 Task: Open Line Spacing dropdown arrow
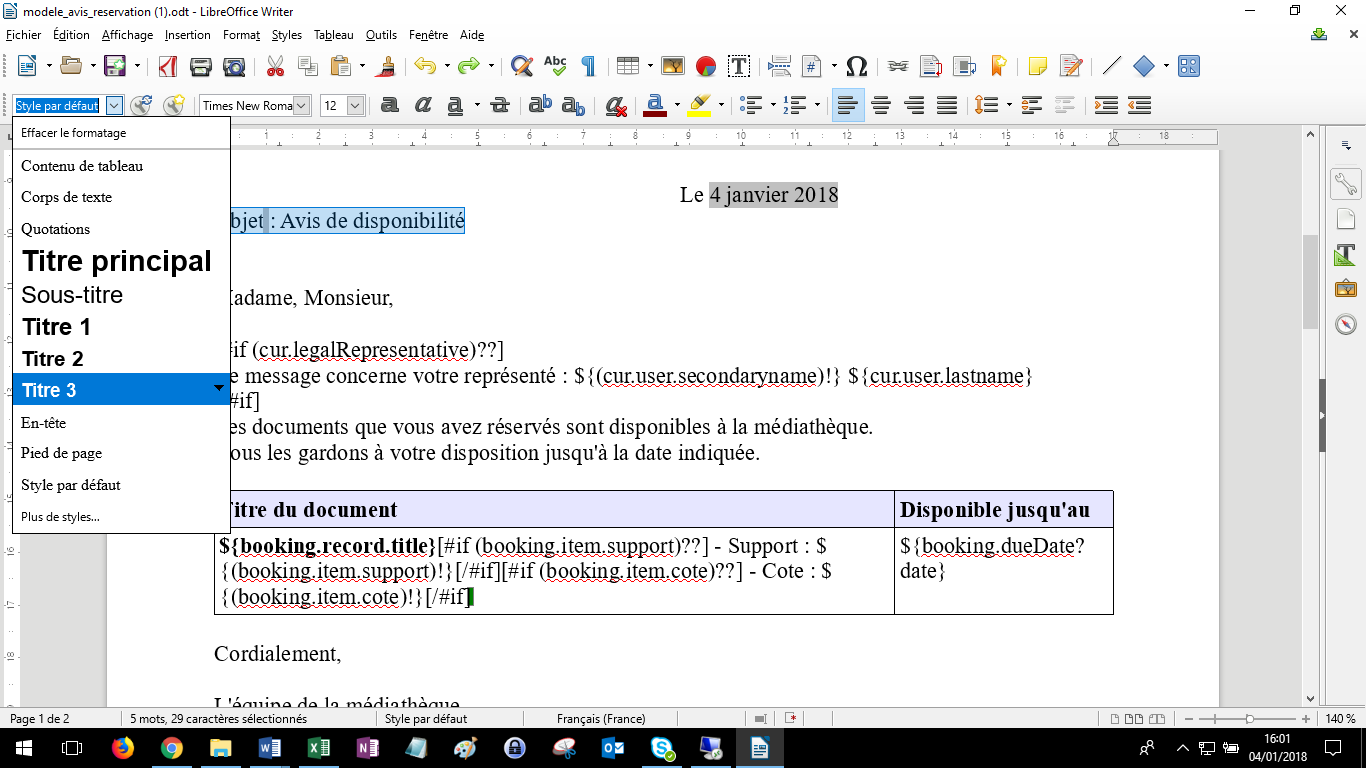[x=1009, y=105]
